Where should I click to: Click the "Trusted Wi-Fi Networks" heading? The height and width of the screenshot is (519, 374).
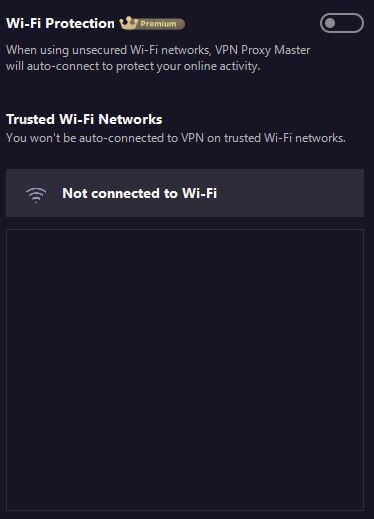tap(84, 119)
